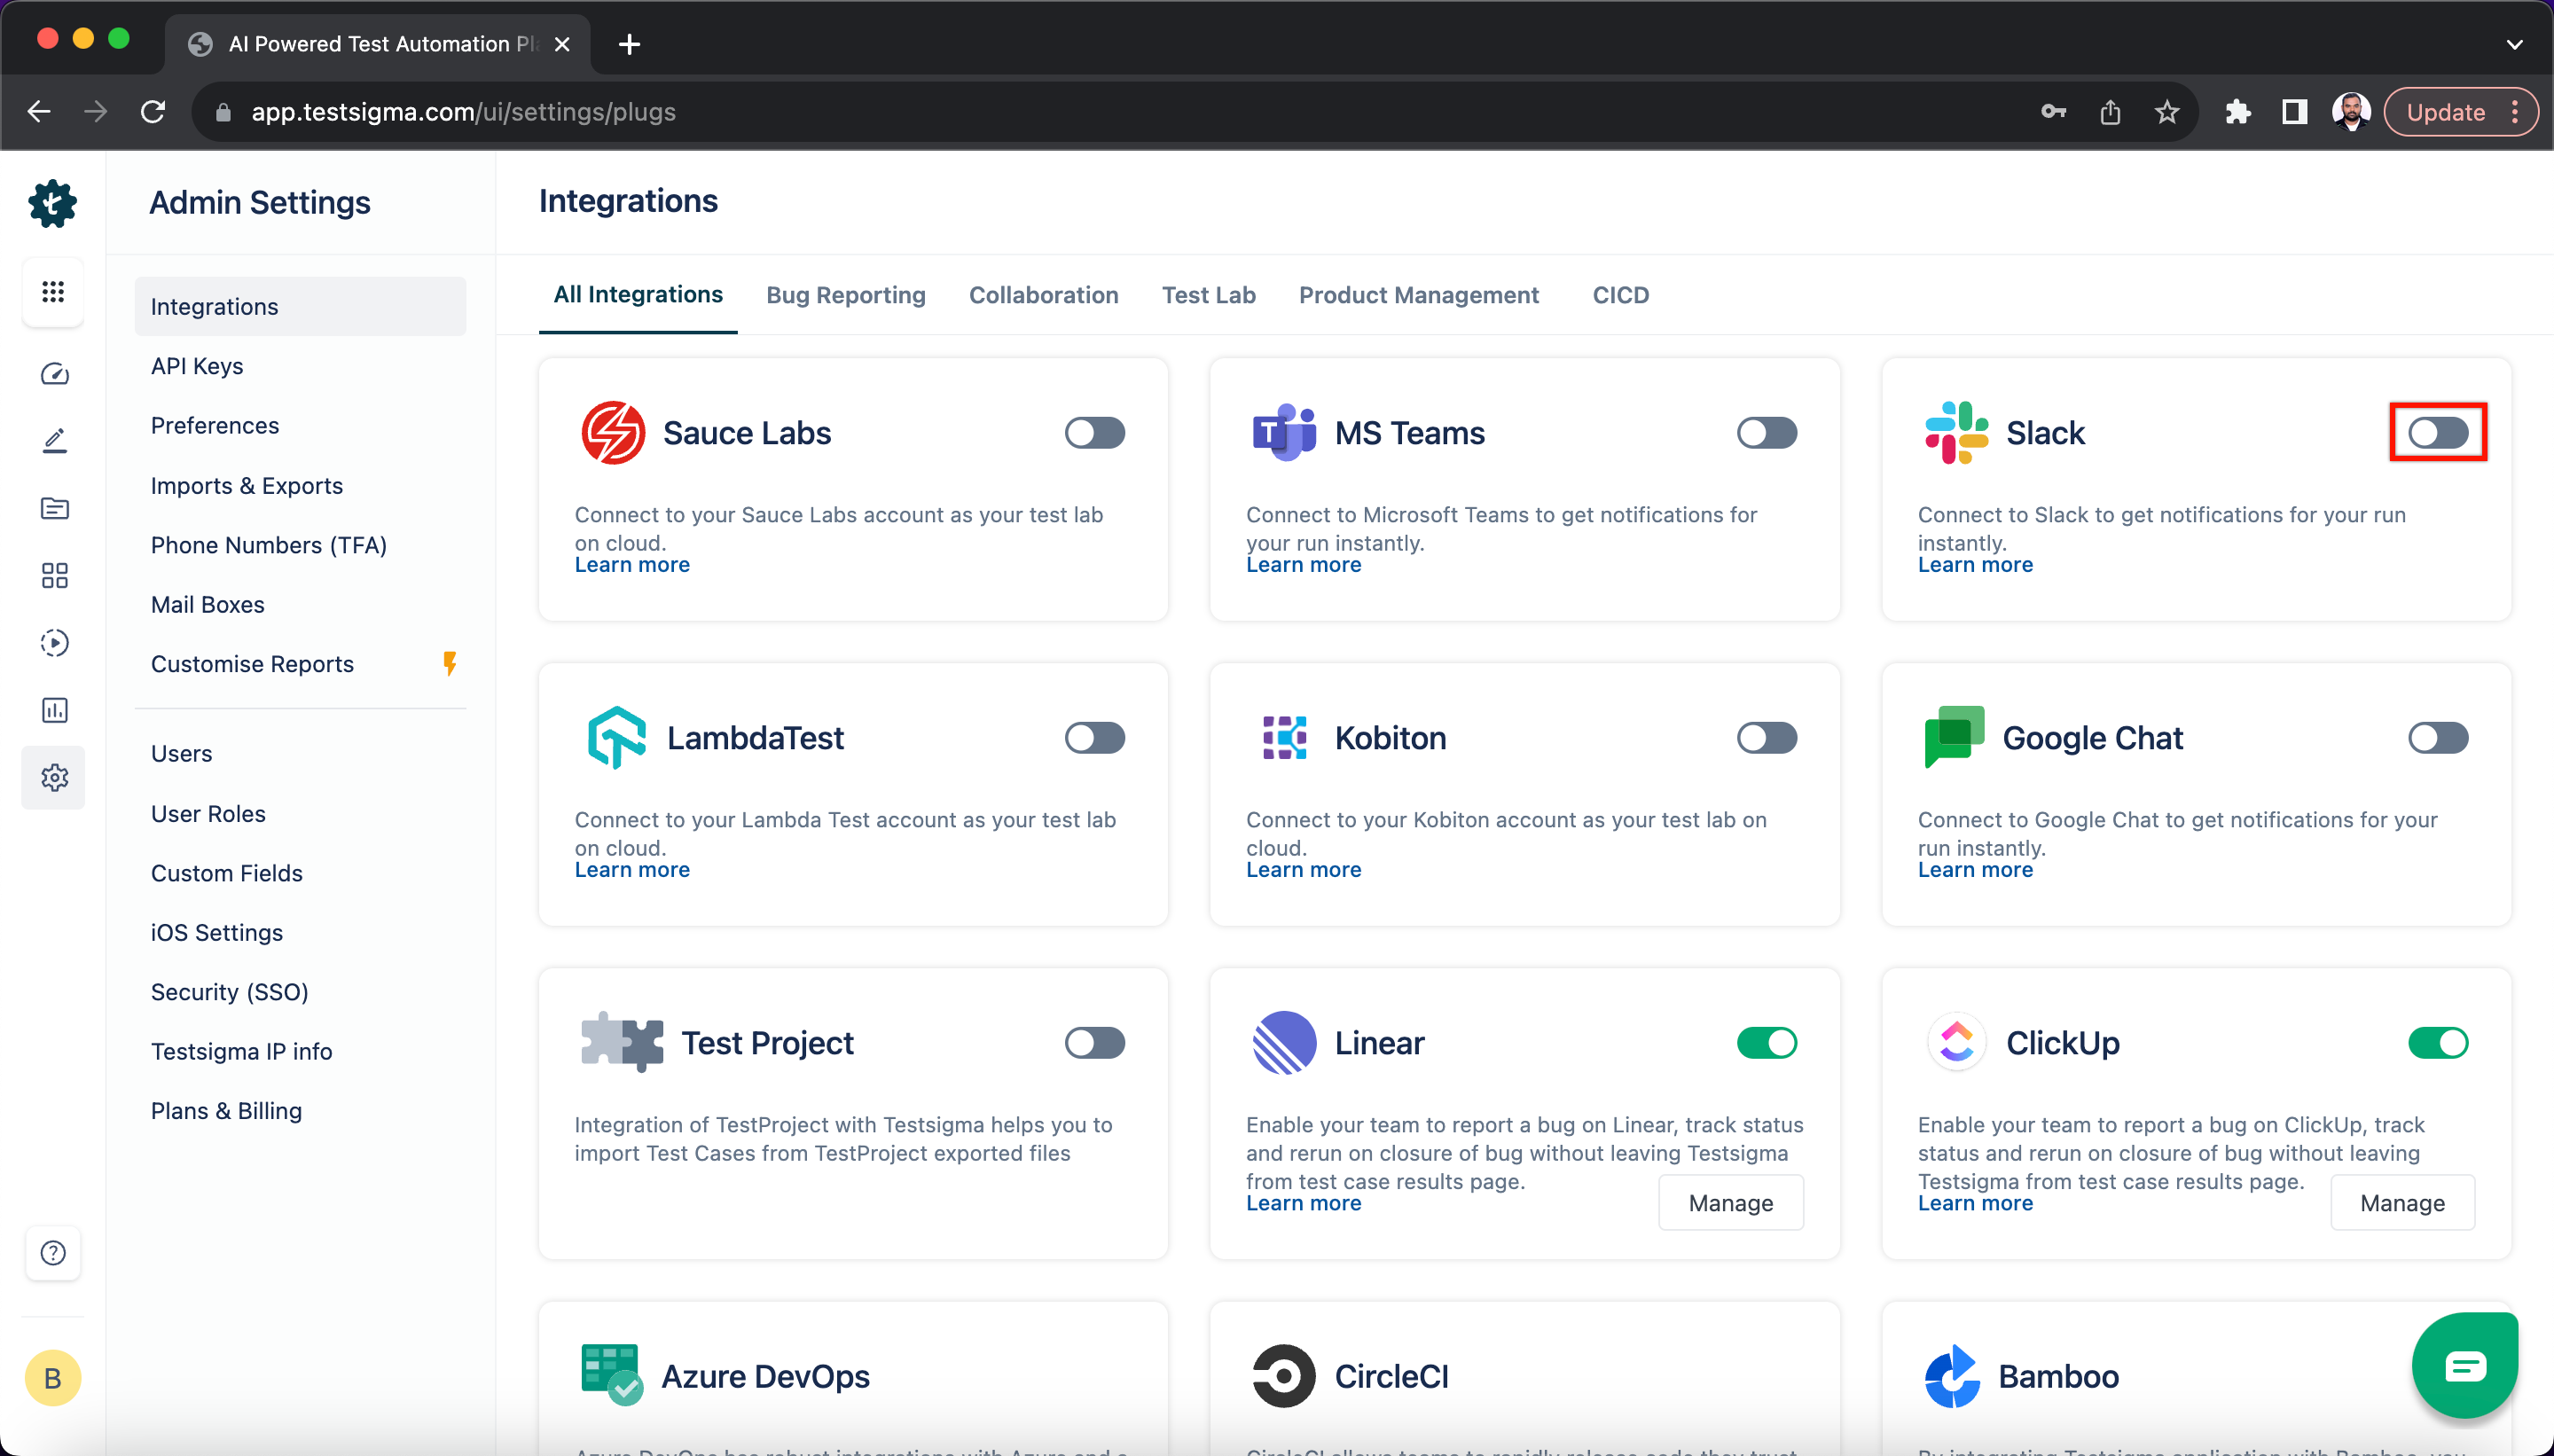2554x1456 pixels.
Task: Disable the Linear integration toggle
Action: click(x=1767, y=1043)
